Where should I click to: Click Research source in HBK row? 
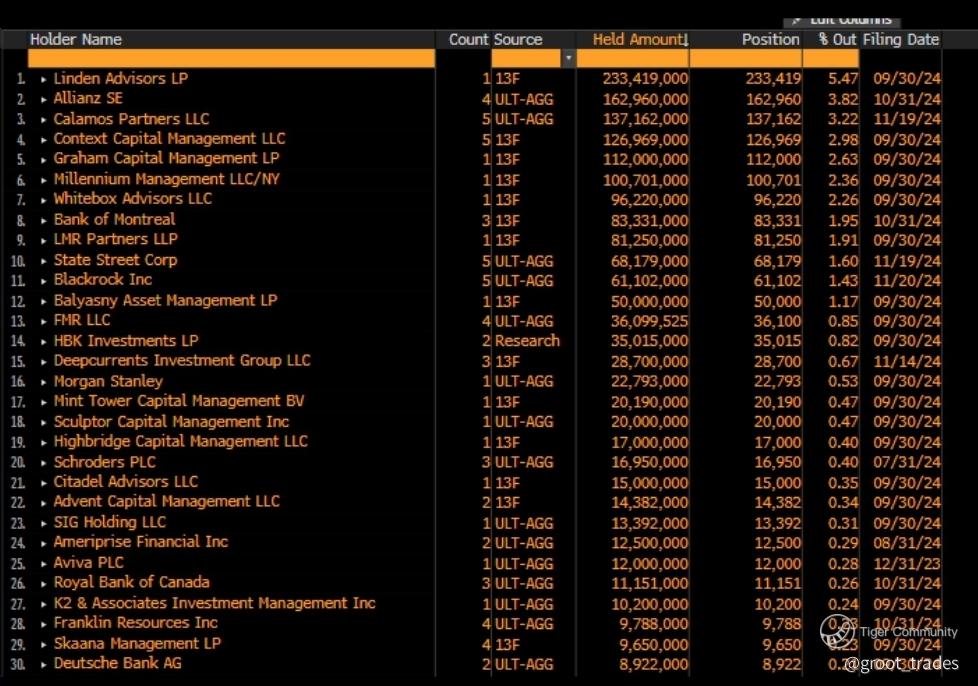coord(527,341)
